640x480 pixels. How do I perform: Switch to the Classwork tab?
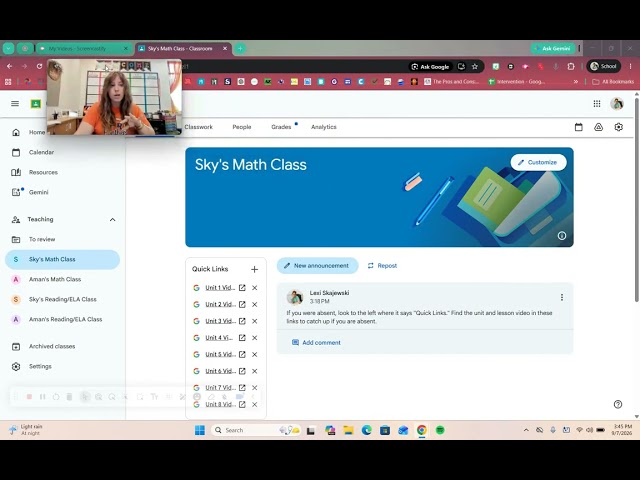click(198, 127)
